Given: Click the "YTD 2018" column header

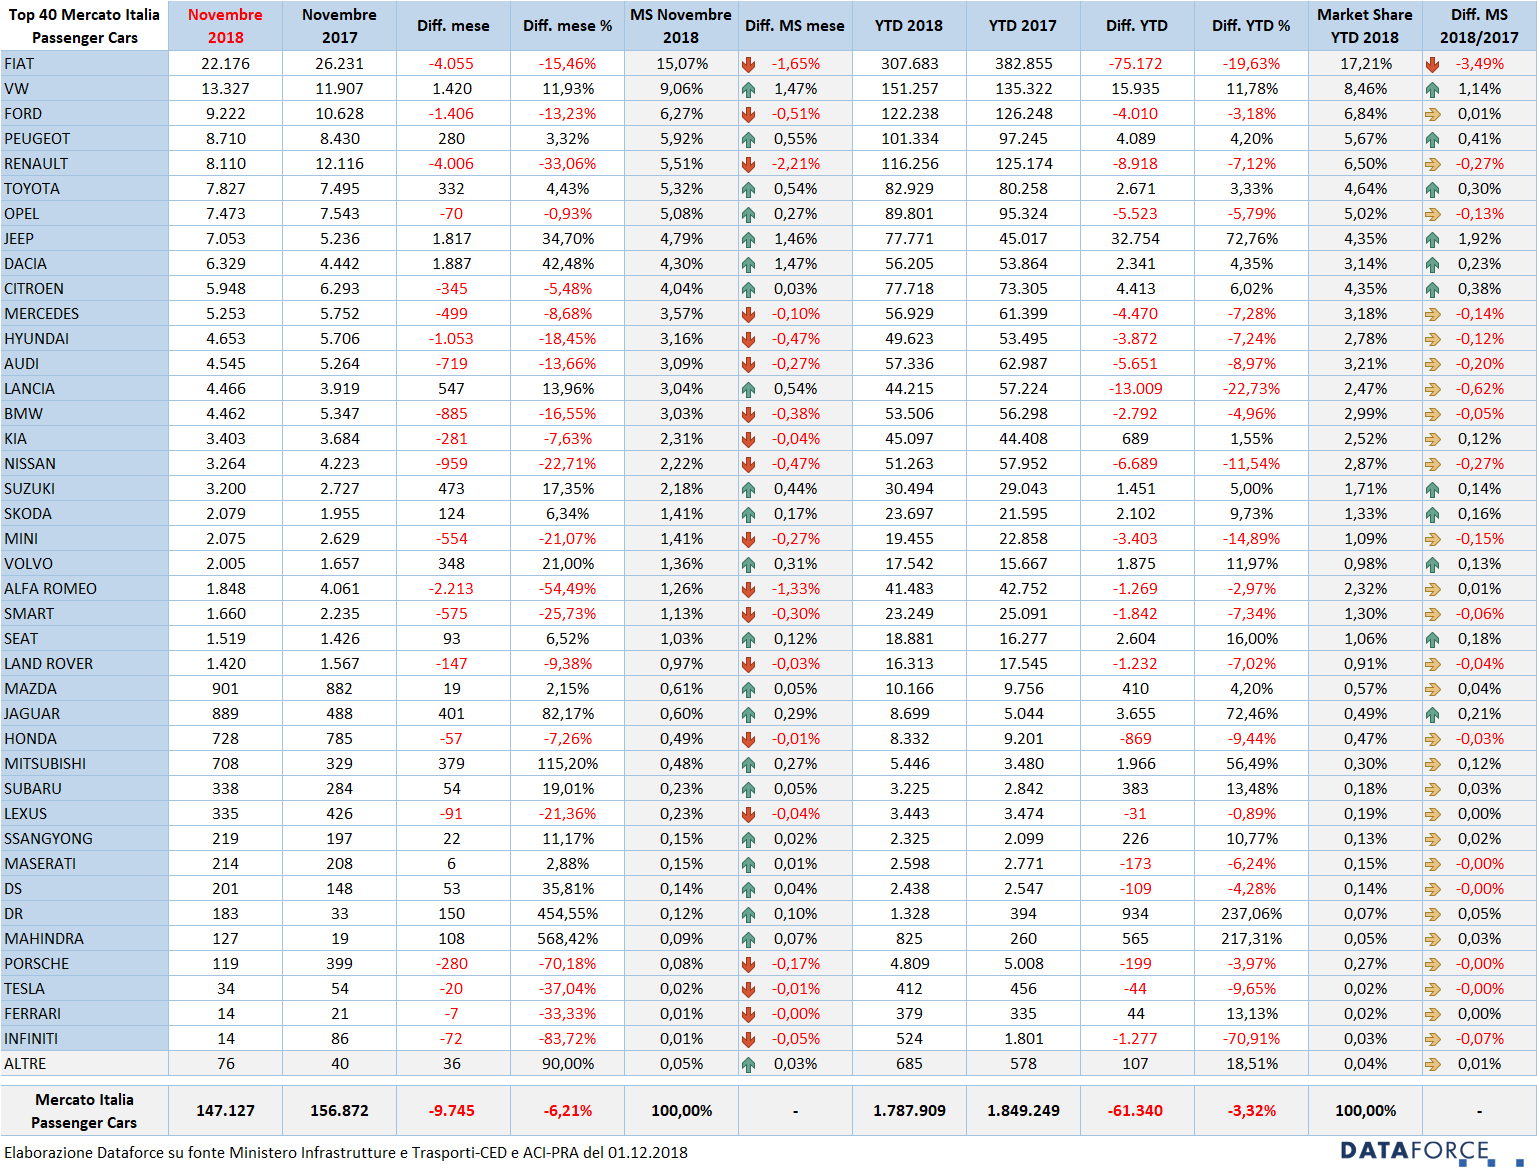Looking at the screenshot, I should (909, 26).
